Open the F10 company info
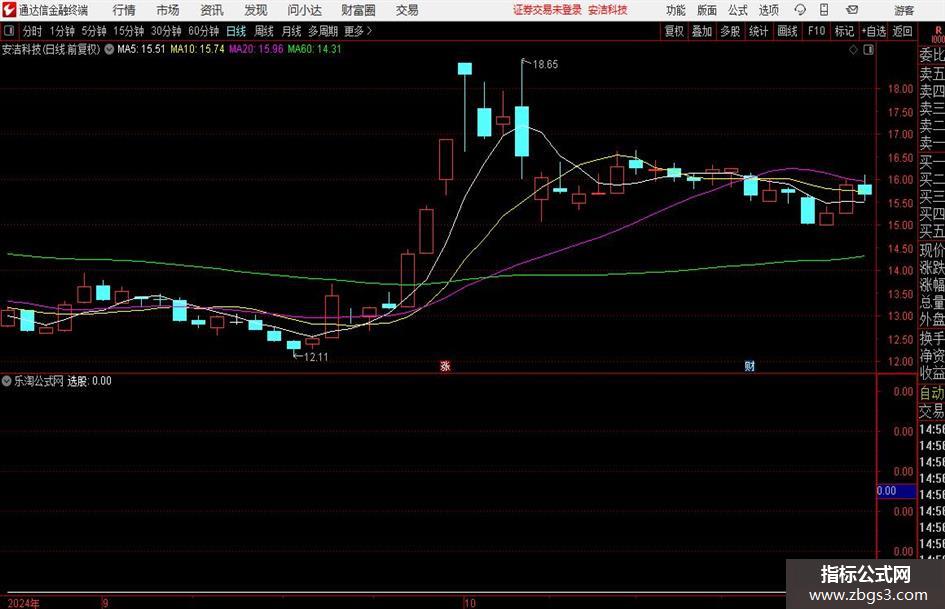 (817, 31)
